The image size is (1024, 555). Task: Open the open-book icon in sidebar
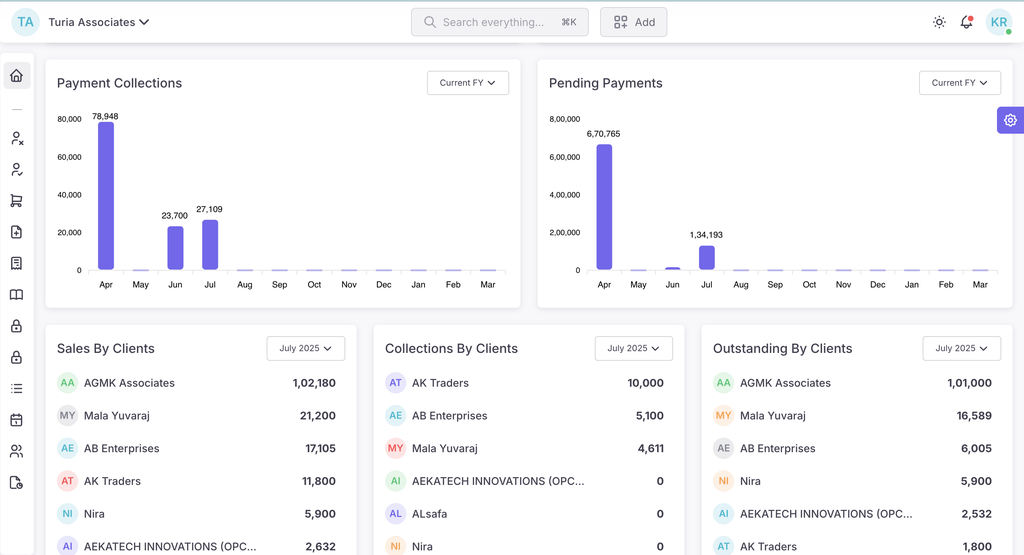(x=17, y=295)
